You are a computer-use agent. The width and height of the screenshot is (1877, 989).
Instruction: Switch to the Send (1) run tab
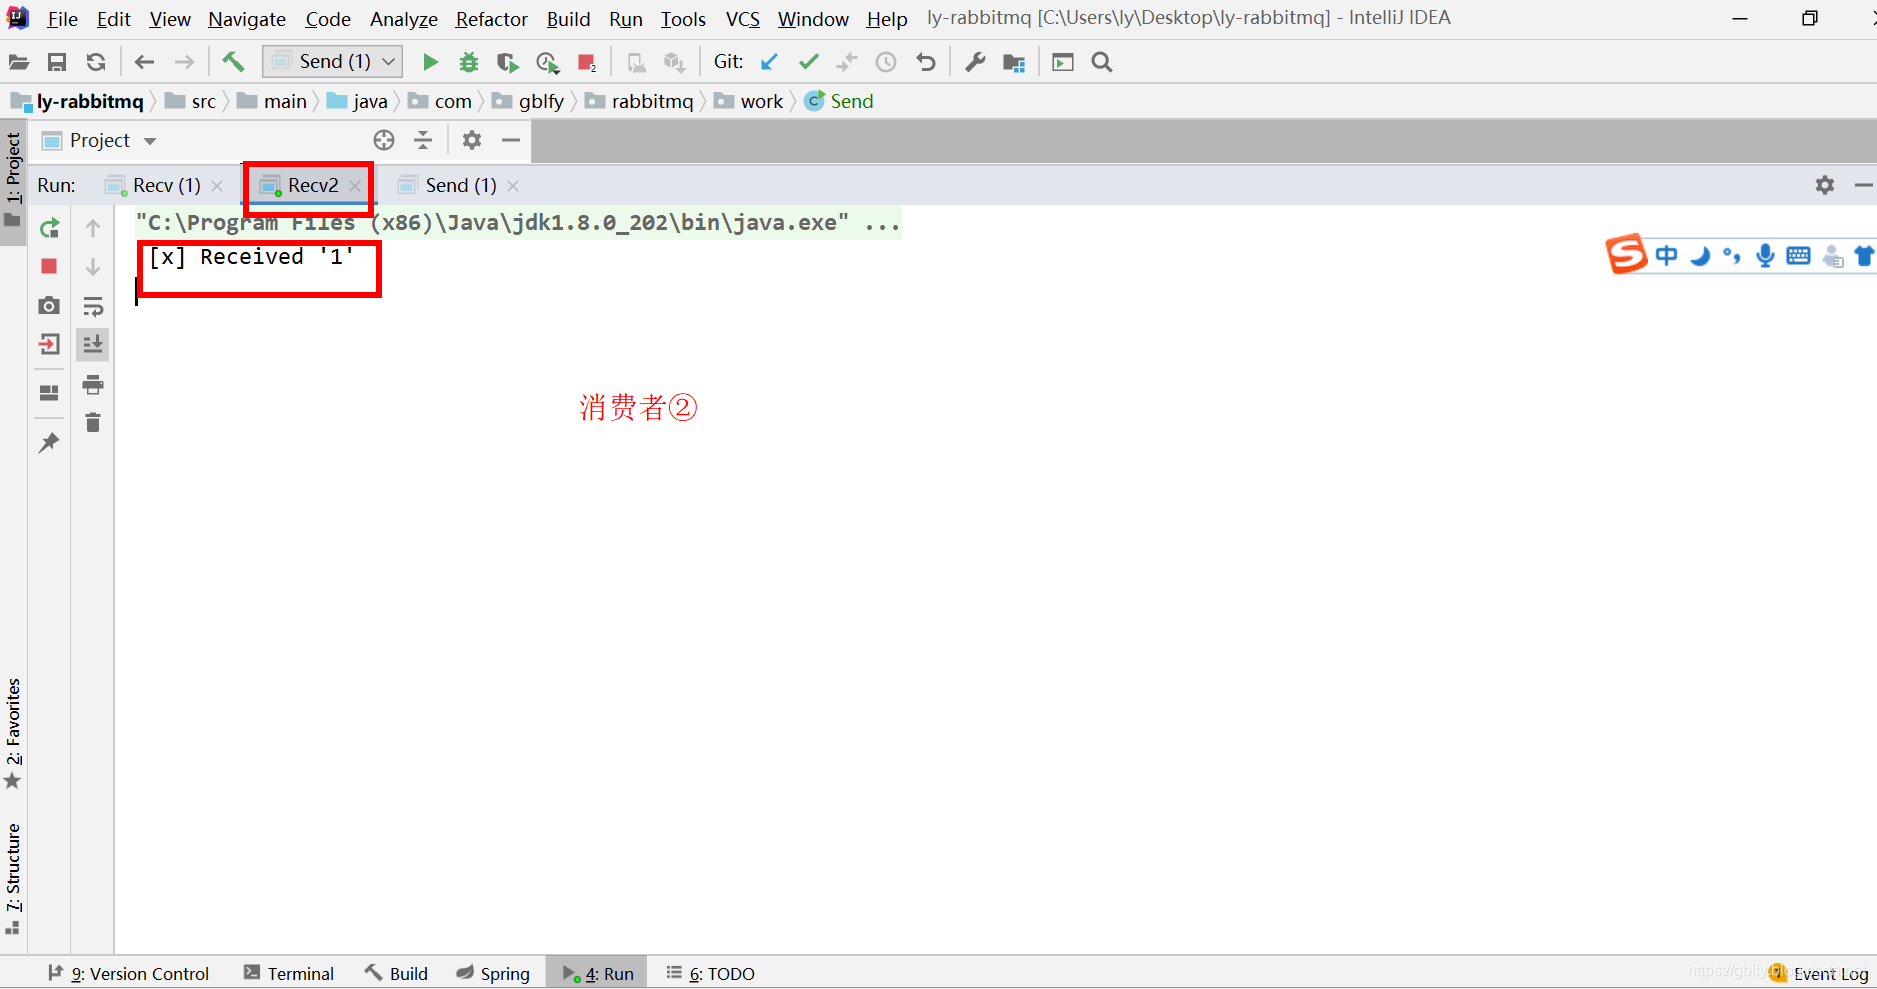click(x=461, y=185)
